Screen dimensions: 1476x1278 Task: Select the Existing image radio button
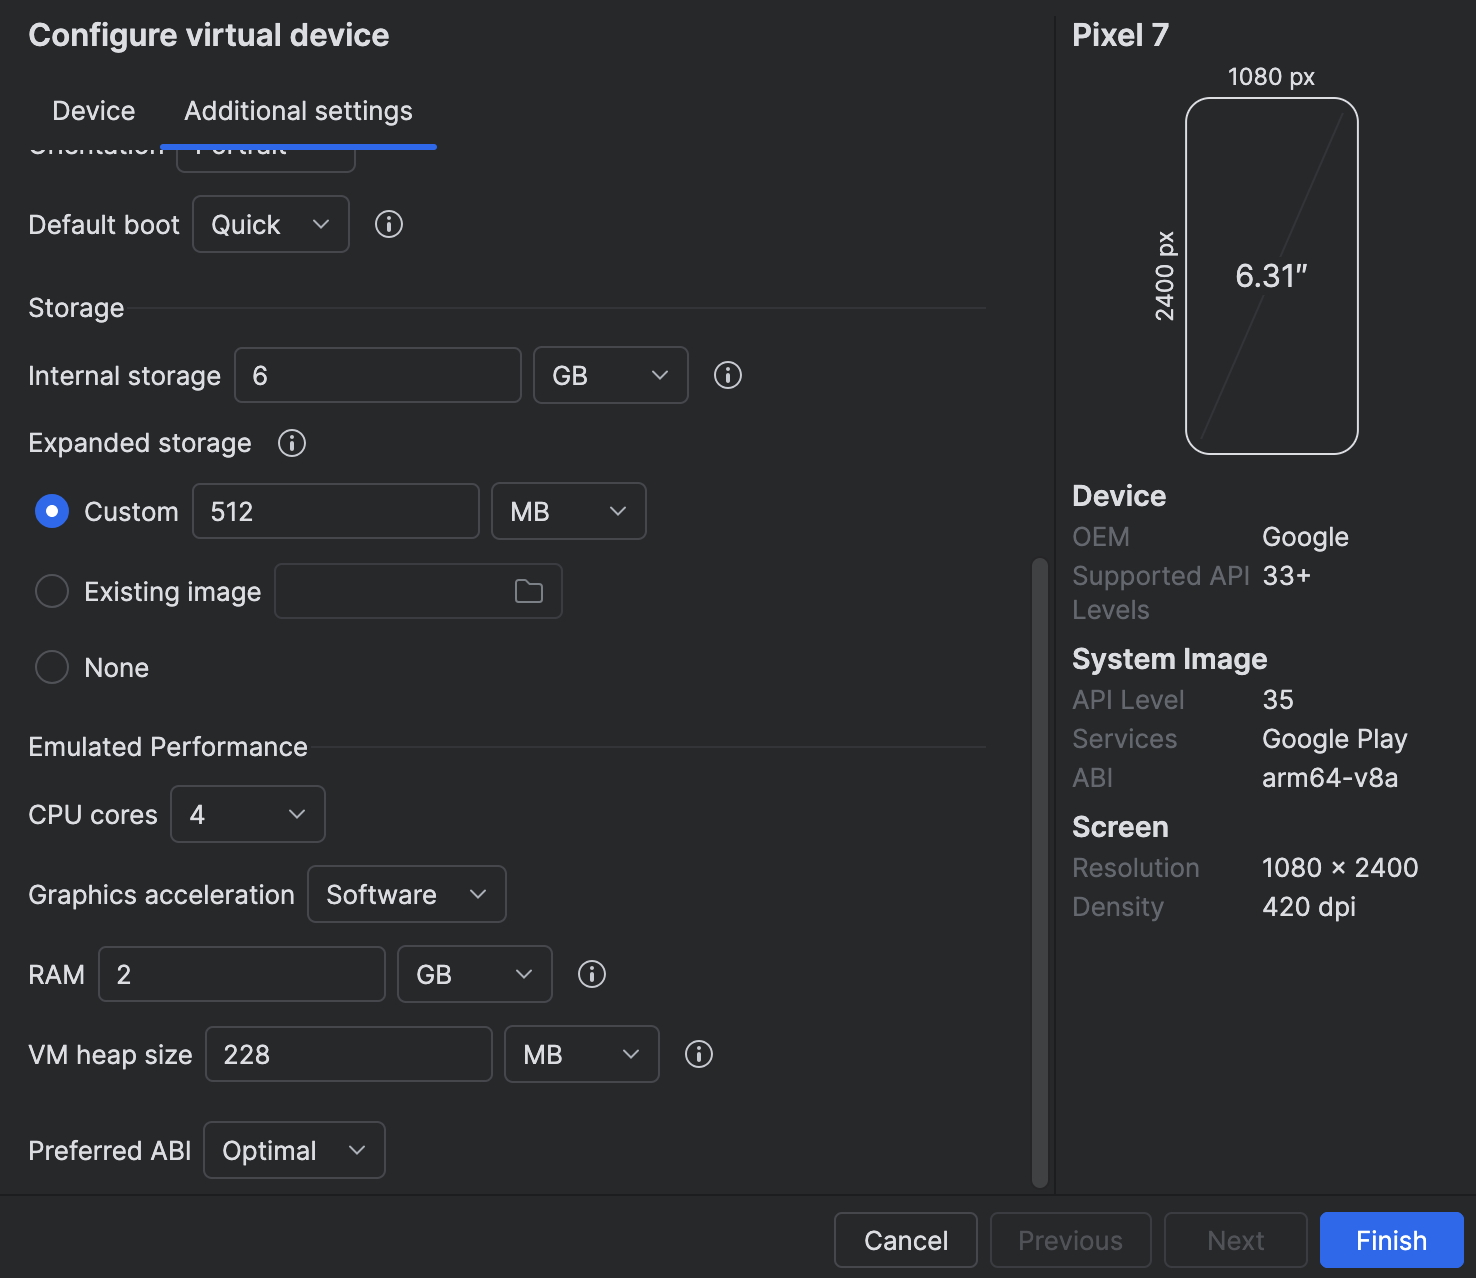[x=52, y=591]
